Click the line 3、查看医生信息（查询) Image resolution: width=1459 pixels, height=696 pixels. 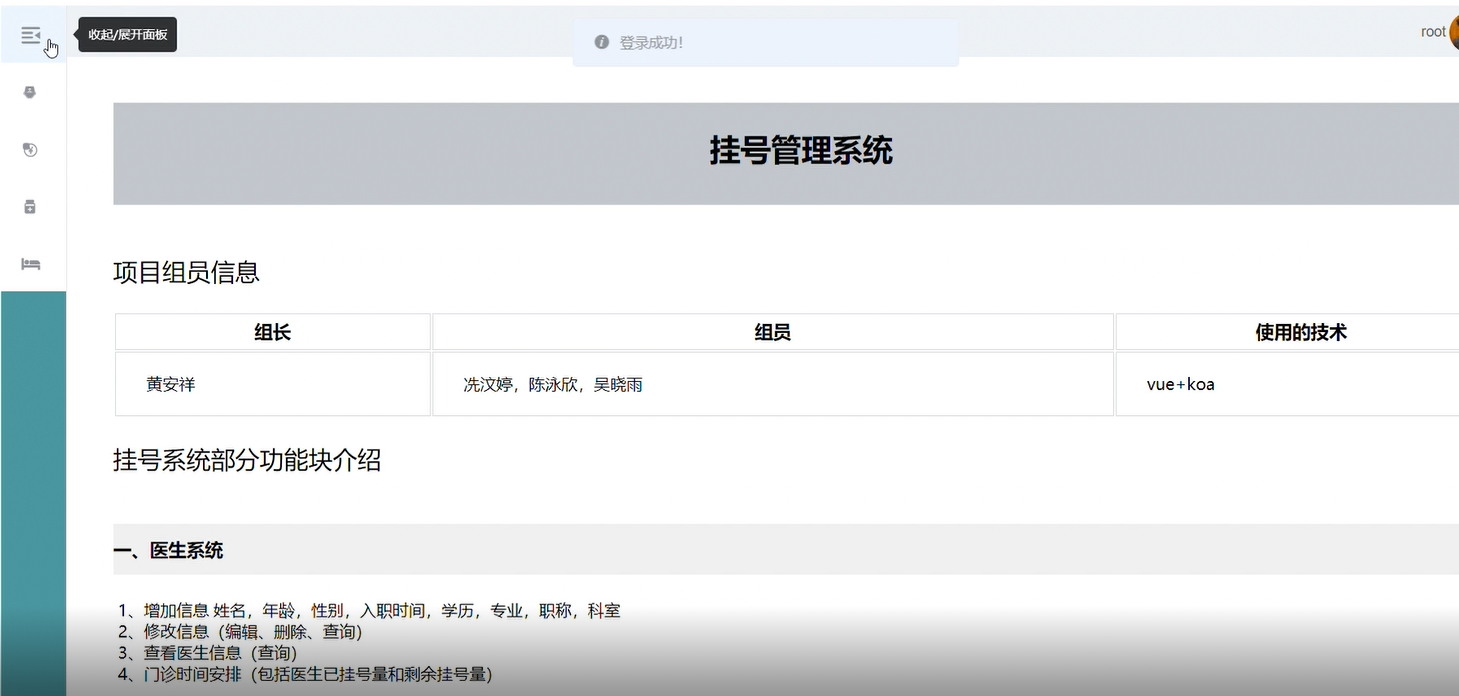tap(208, 653)
